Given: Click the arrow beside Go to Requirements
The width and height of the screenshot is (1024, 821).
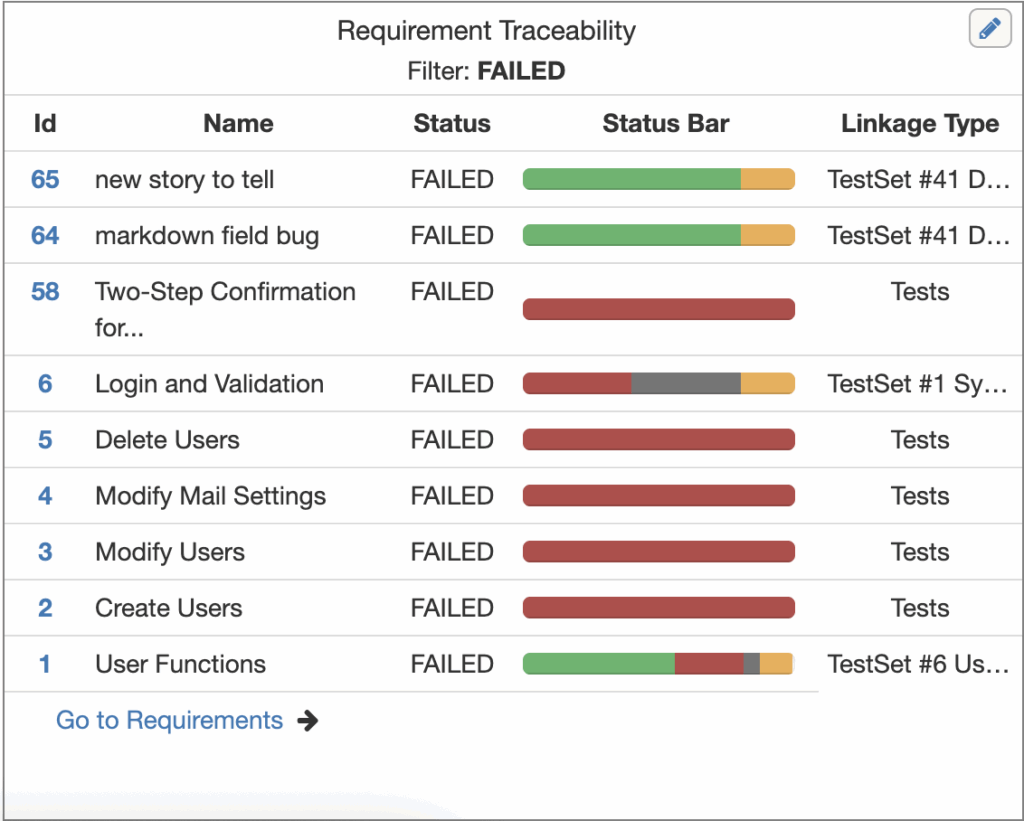Looking at the screenshot, I should coord(308,720).
